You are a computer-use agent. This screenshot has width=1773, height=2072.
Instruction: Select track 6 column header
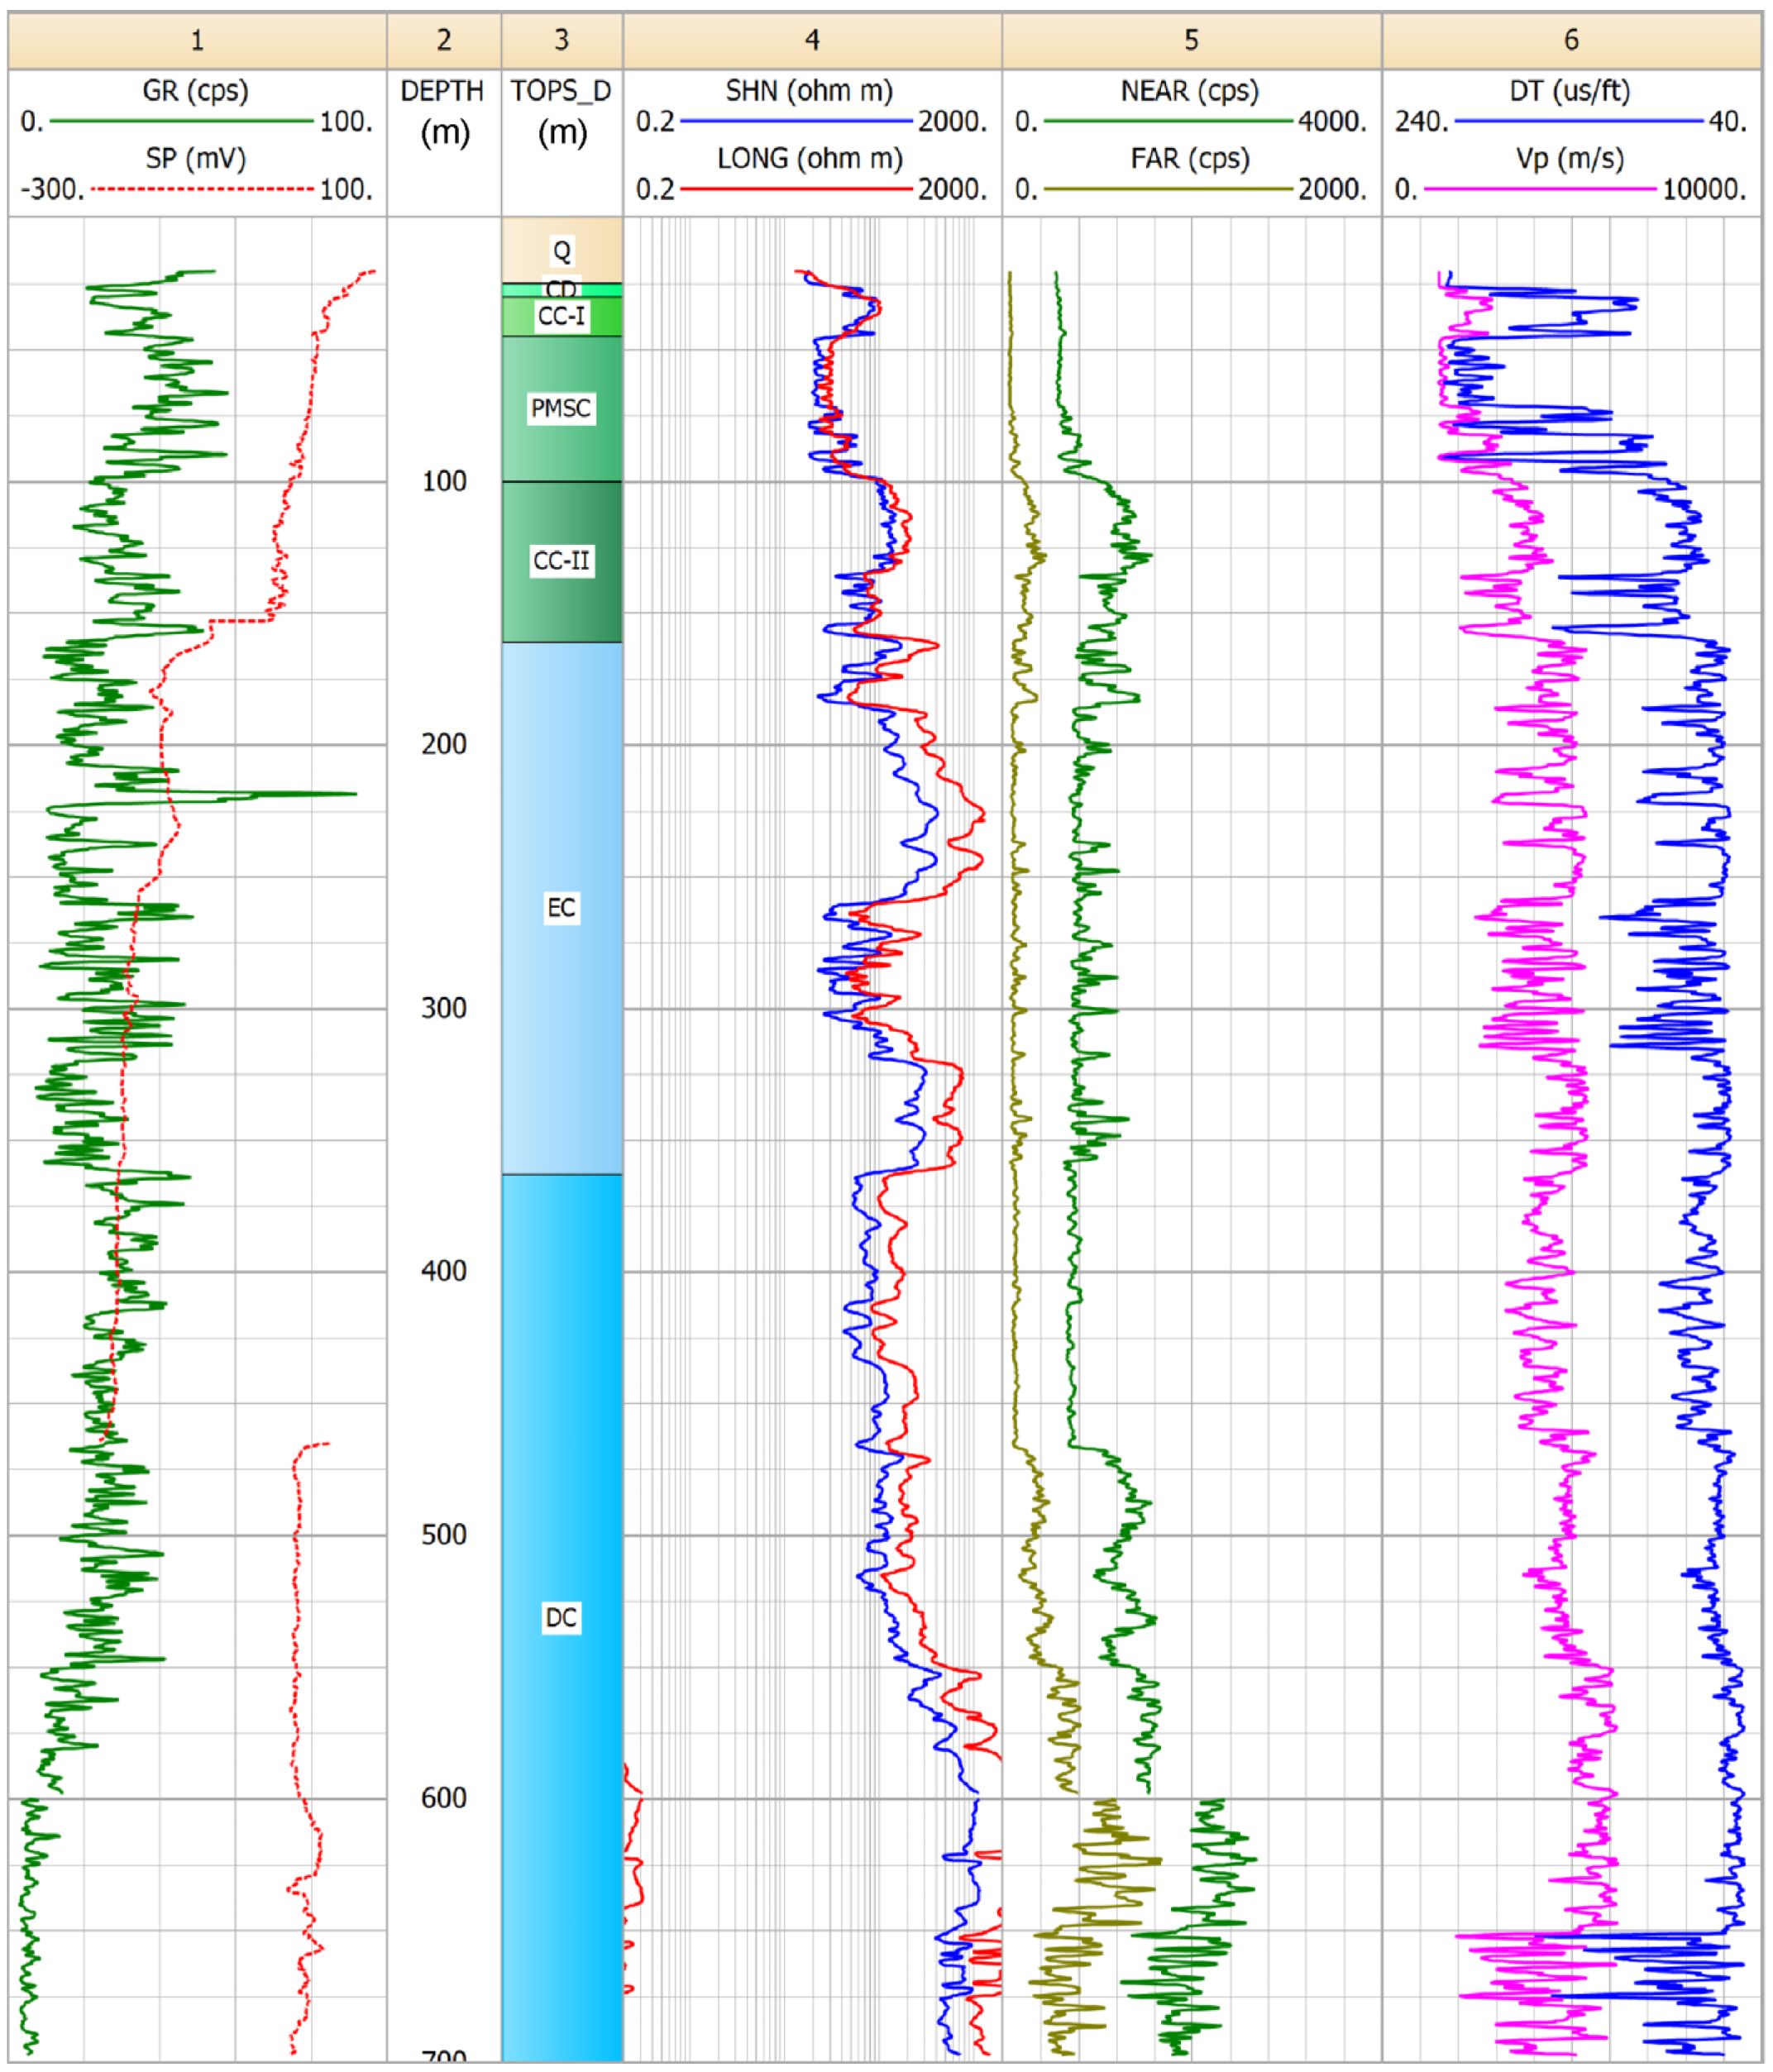point(1571,40)
